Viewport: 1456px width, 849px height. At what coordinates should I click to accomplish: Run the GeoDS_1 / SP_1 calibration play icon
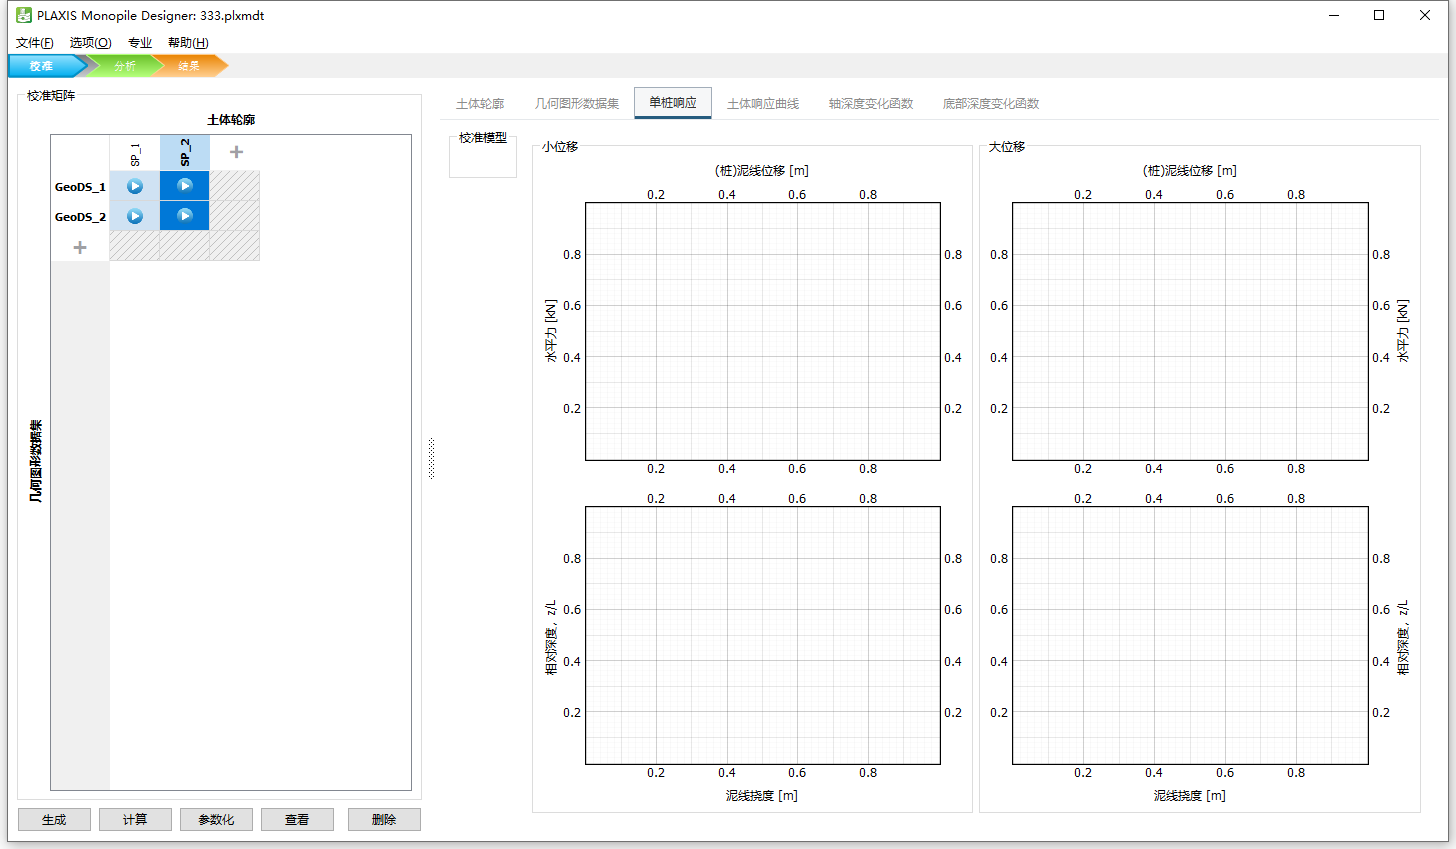[135, 186]
